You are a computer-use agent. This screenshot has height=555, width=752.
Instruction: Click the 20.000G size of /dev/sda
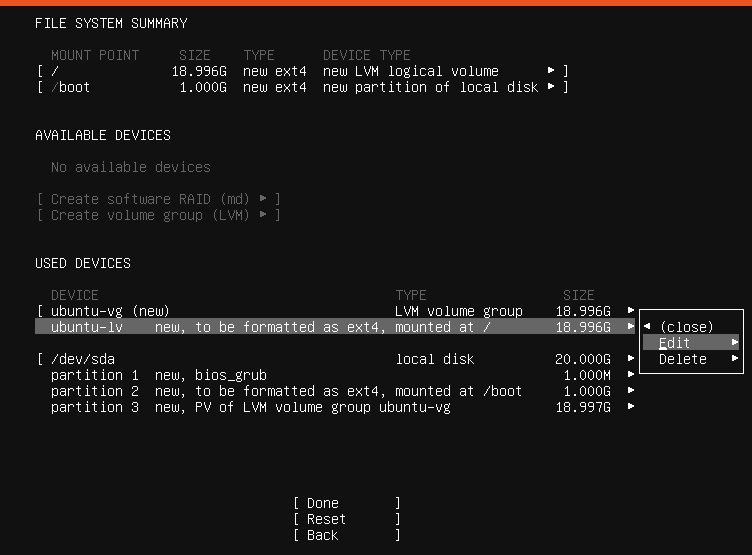[583, 359]
